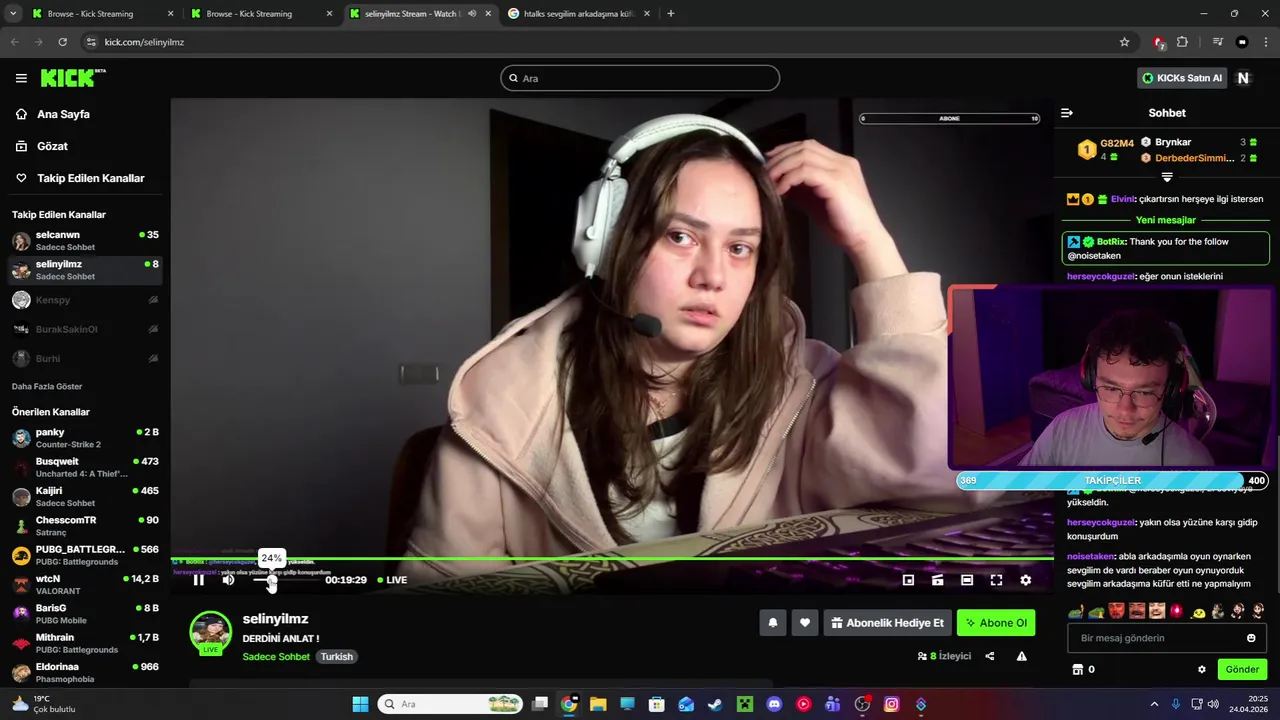Open Discord from taskbar
Image resolution: width=1280 pixels, height=720 pixels.
point(773,704)
